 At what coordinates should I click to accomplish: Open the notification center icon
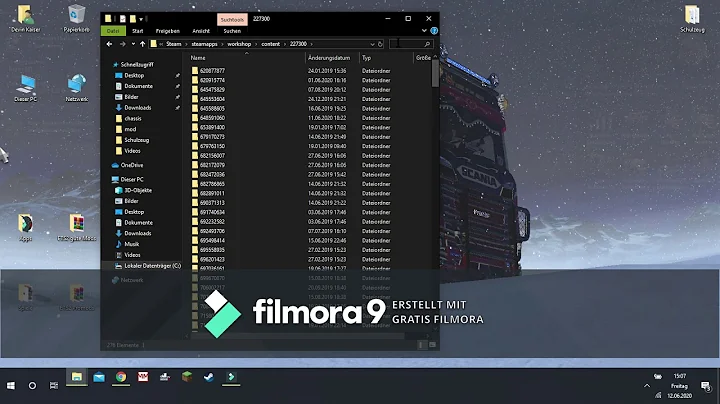coord(706,386)
